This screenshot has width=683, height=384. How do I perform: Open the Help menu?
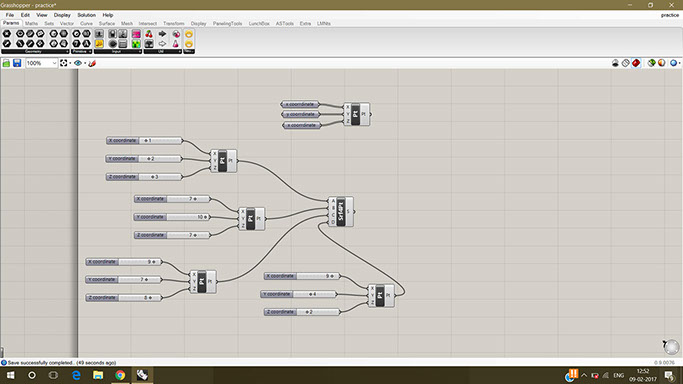point(108,15)
